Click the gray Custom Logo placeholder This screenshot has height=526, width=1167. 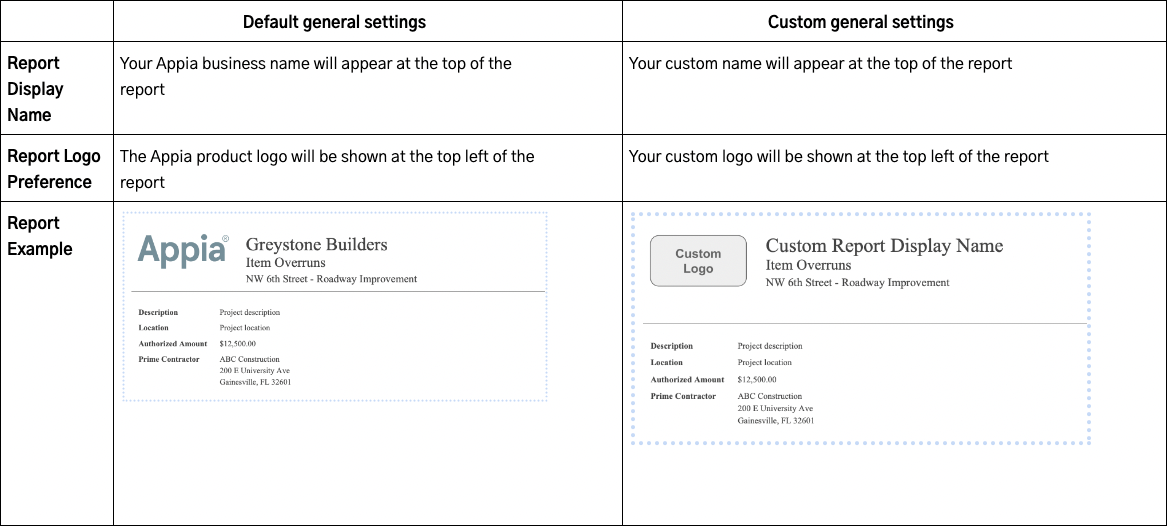click(698, 261)
